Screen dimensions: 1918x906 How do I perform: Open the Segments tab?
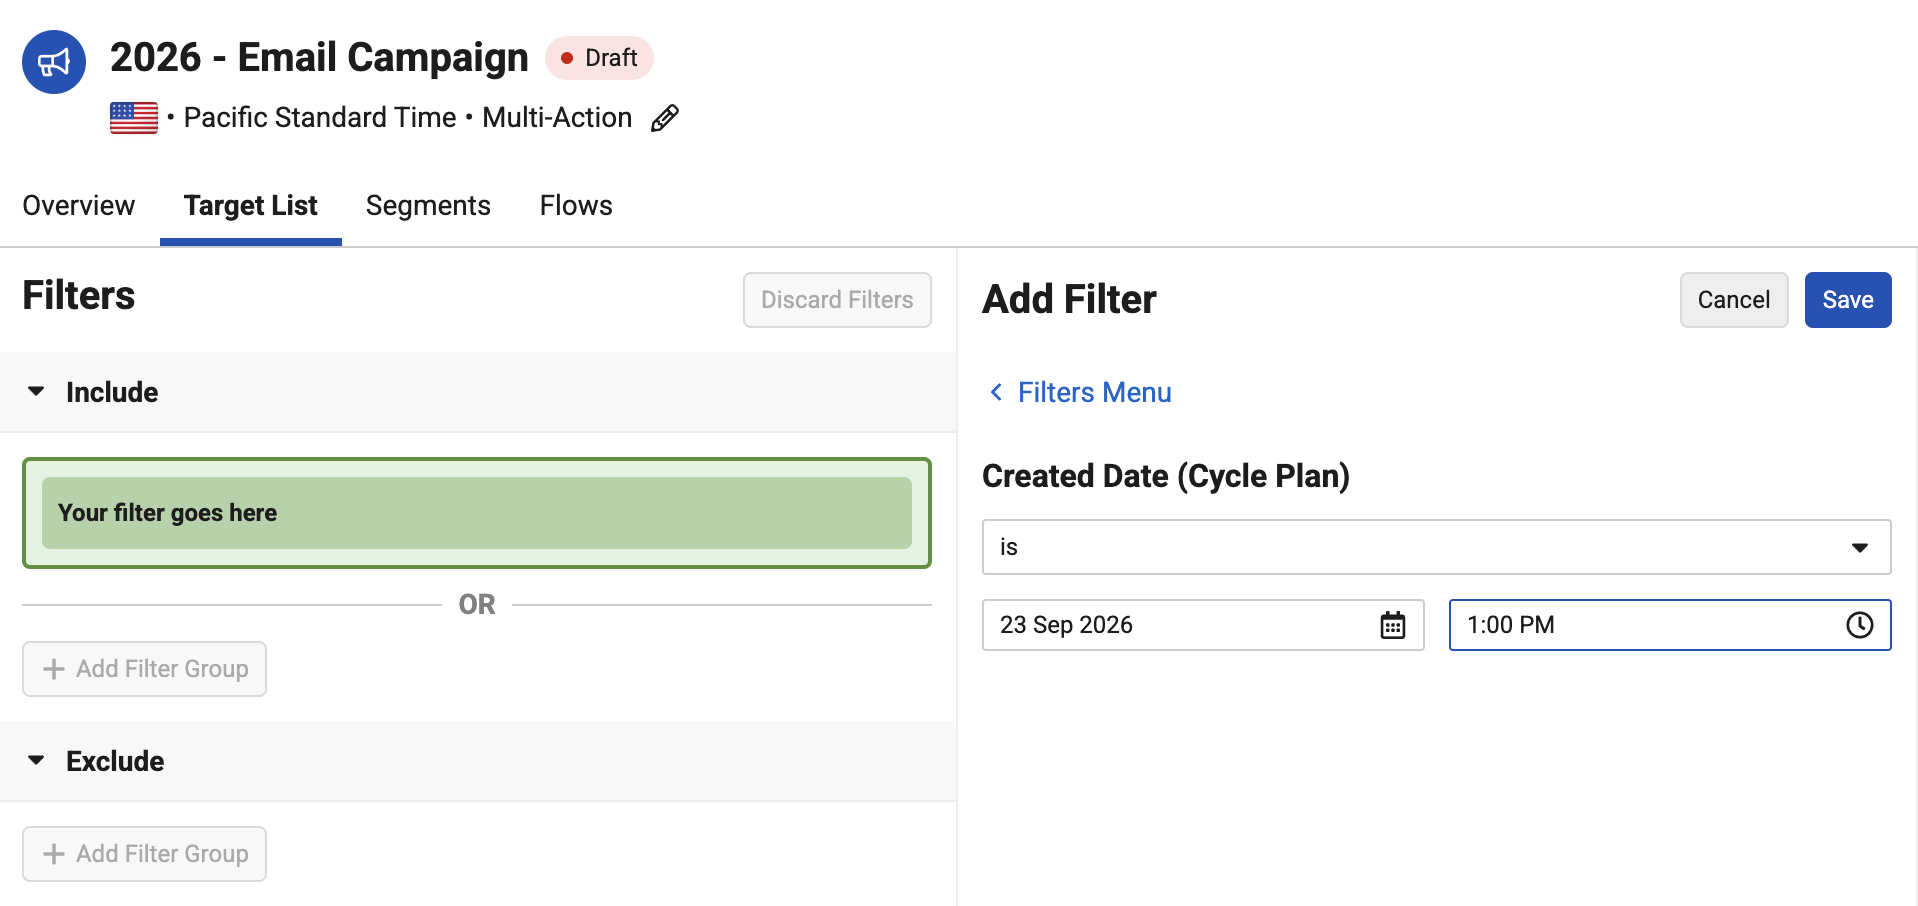pyautogui.click(x=428, y=205)
